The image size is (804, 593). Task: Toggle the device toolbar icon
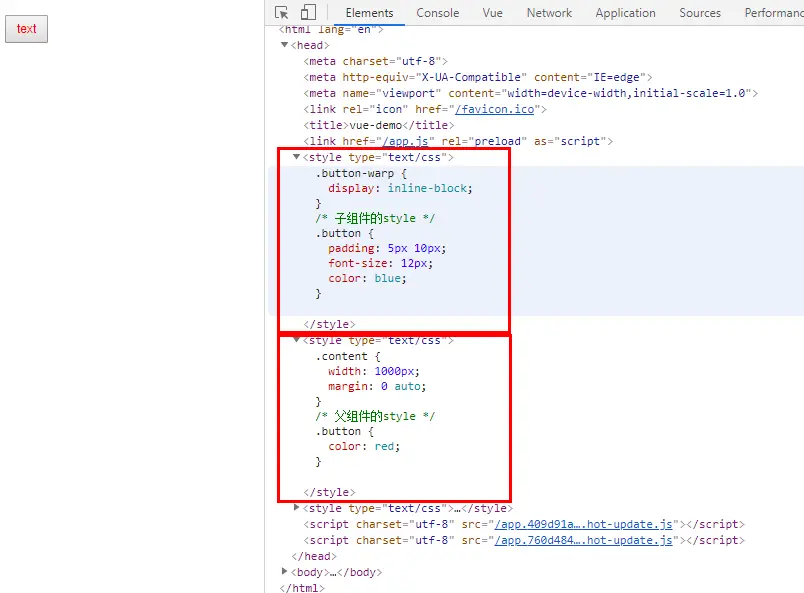click(308, 12)
